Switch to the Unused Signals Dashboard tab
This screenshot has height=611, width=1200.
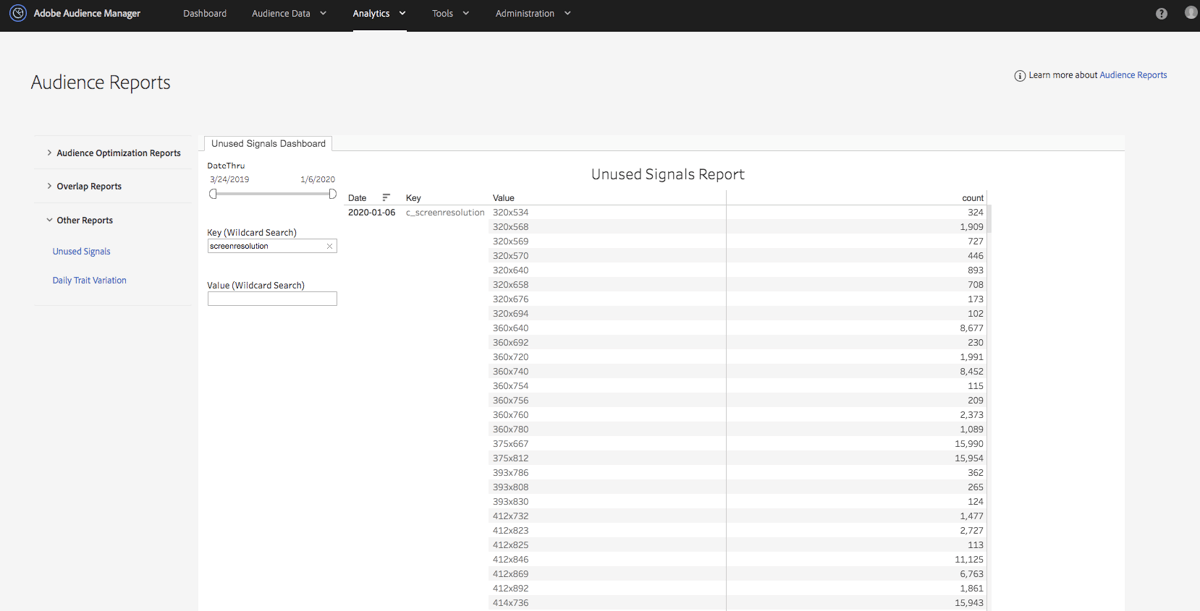pos(267,143)
